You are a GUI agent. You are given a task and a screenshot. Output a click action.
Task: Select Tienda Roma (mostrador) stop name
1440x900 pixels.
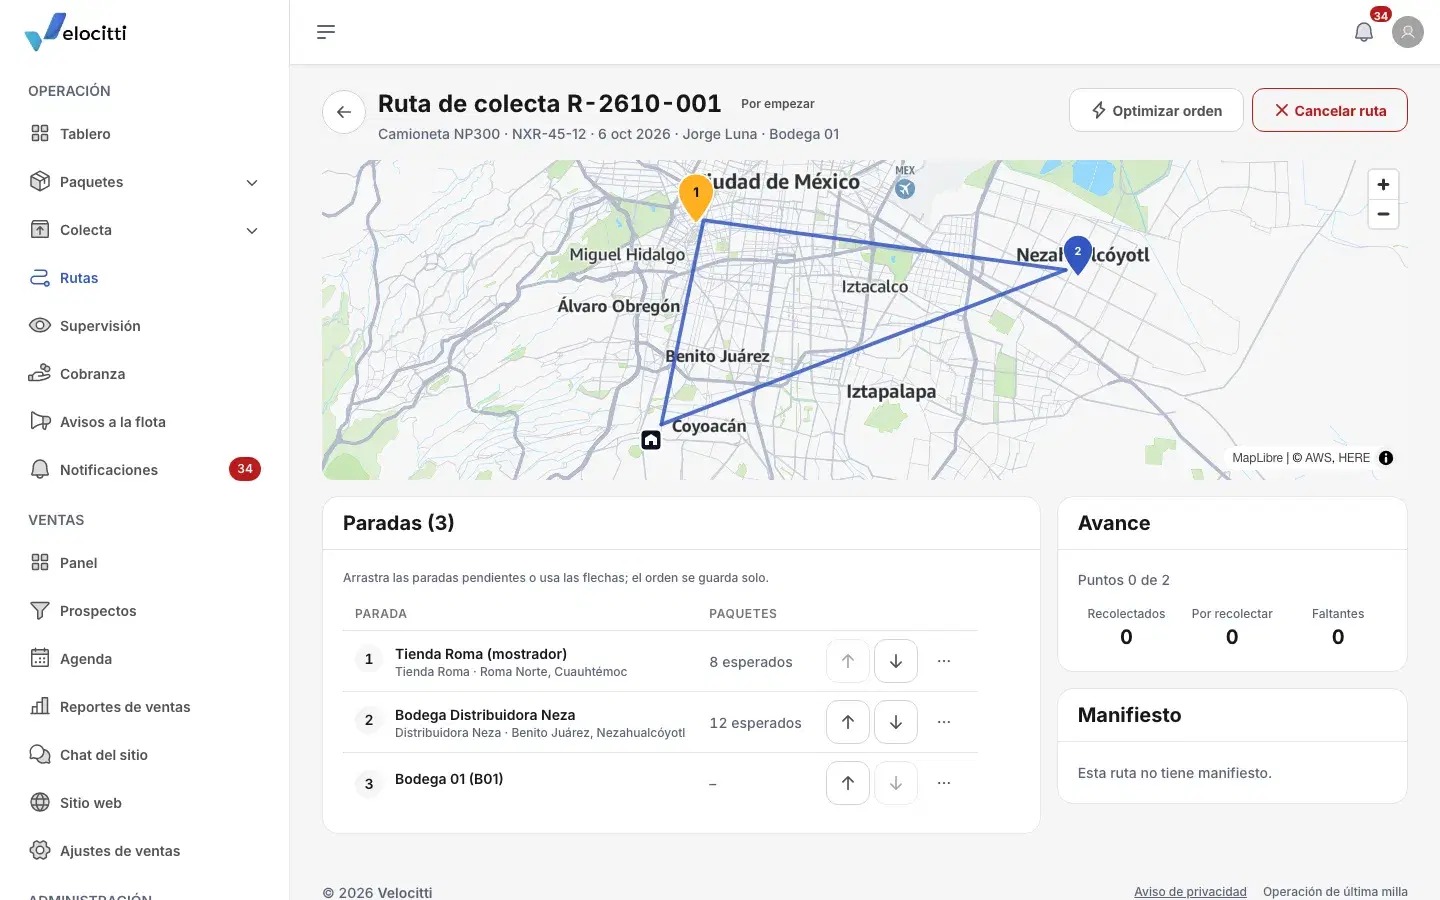click(481, 654)
